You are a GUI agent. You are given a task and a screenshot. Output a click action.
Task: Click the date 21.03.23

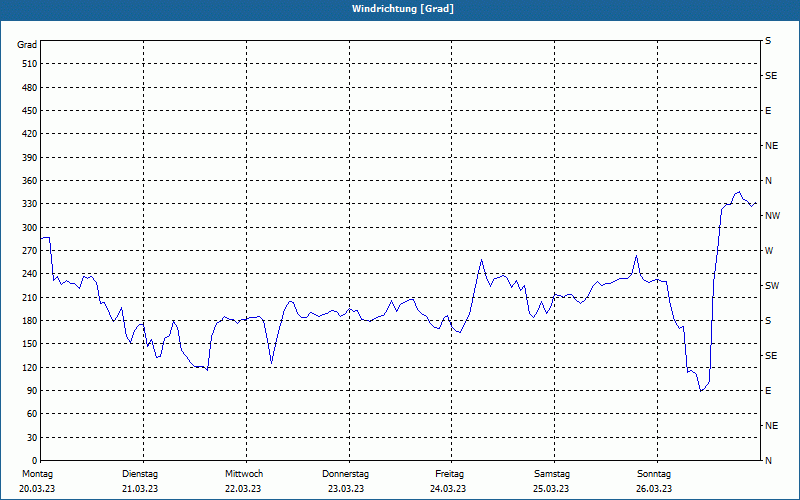[140, 489]
